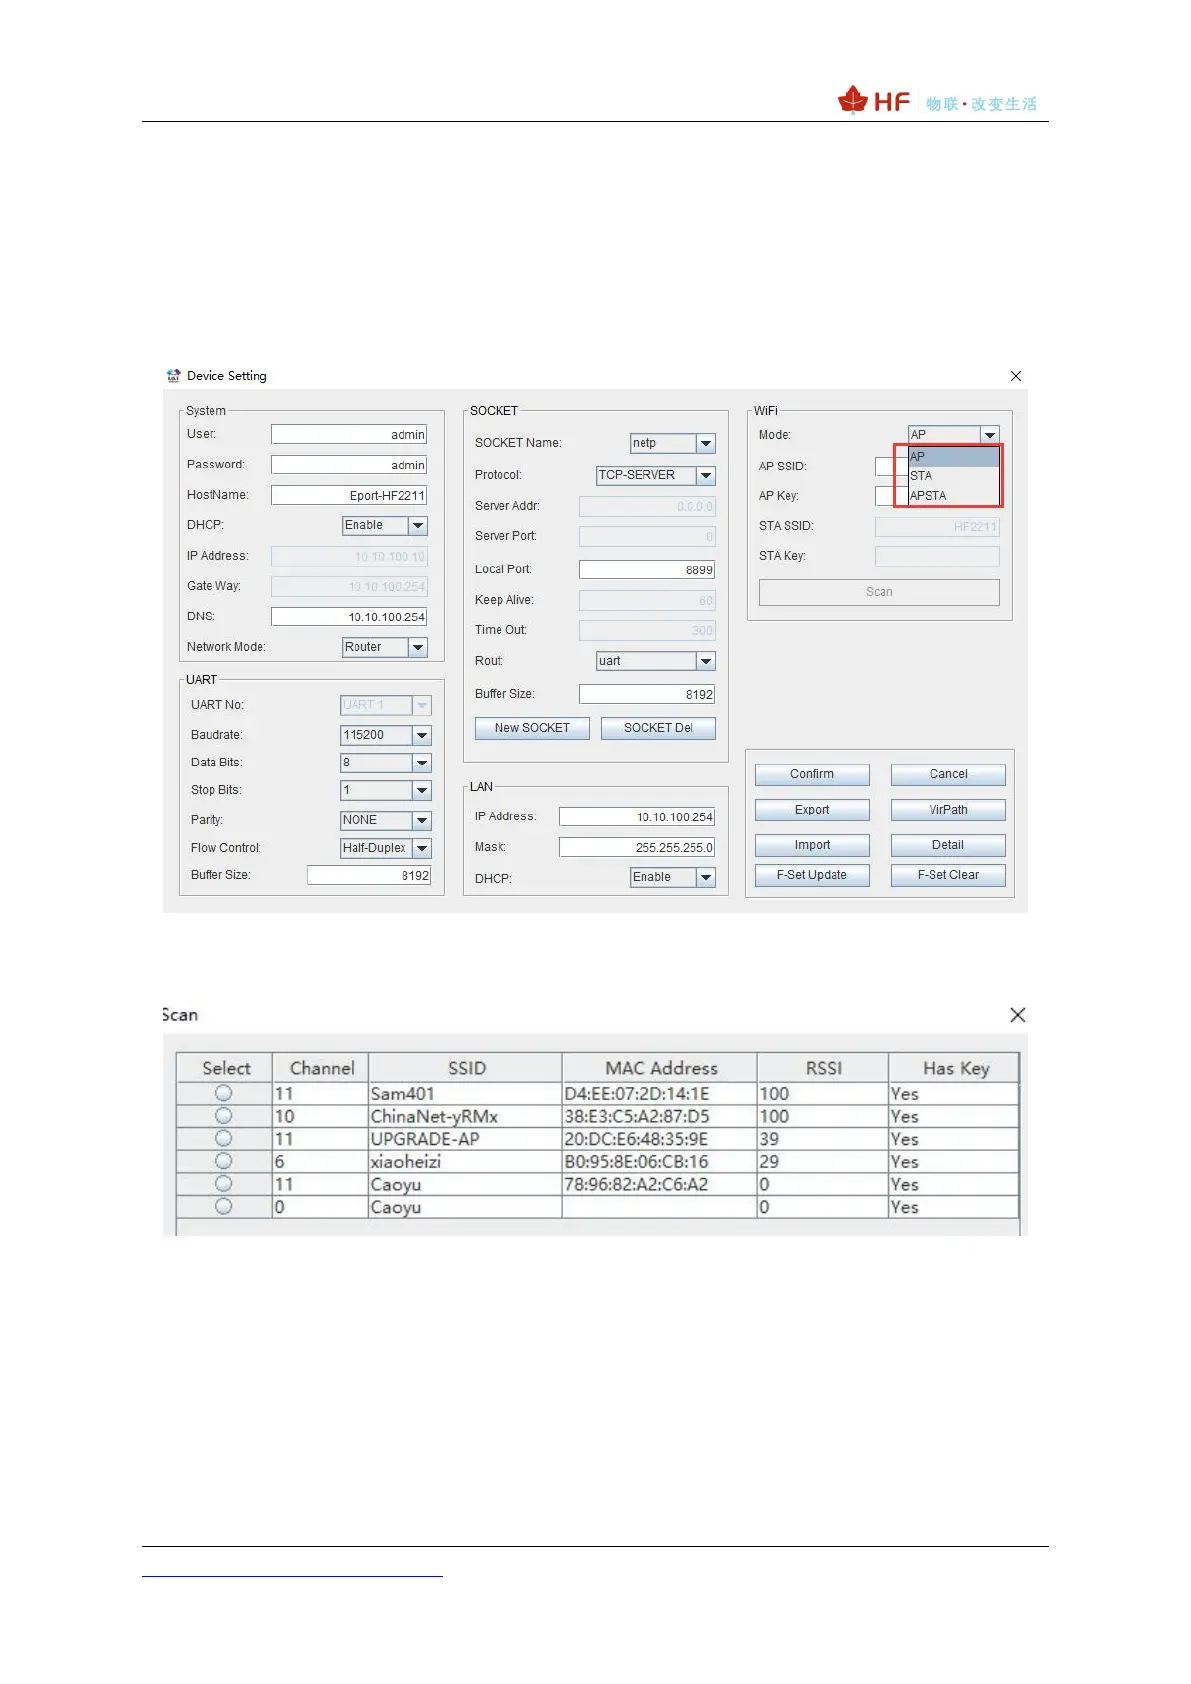Click the MAC Address column header
The height and width of the screenshot is (1684, 1191).
660,1068
